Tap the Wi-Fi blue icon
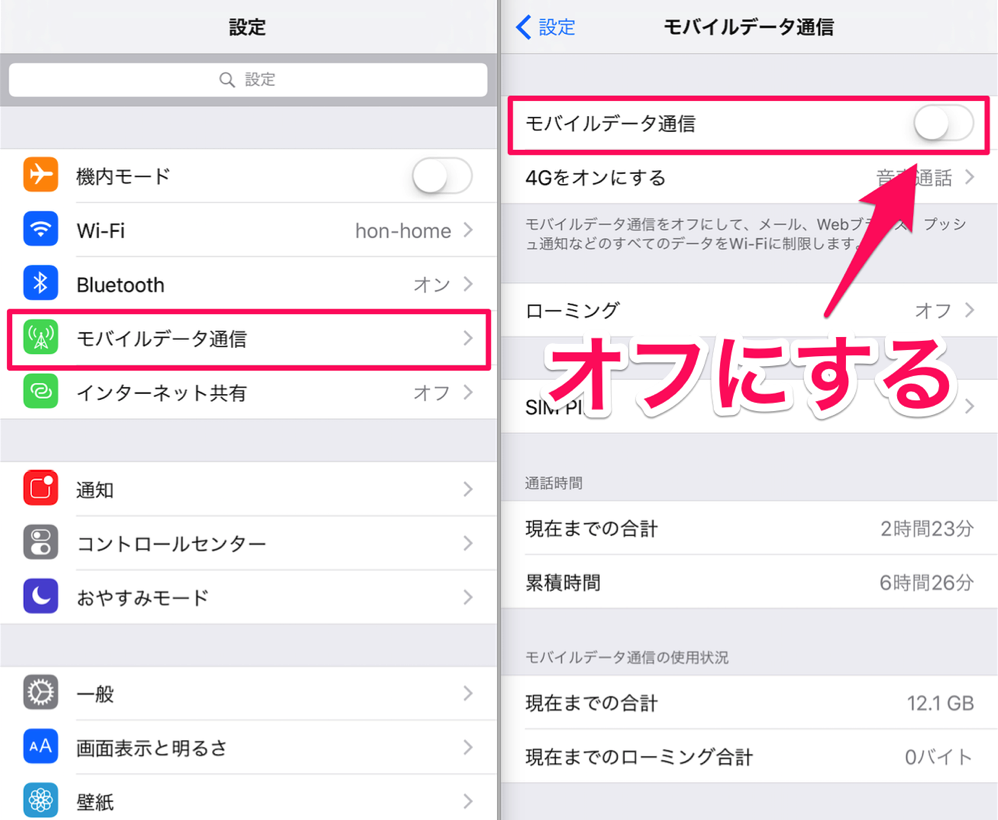Image resolution: width=998 pixels, height=820 pixels. point(41,229)
